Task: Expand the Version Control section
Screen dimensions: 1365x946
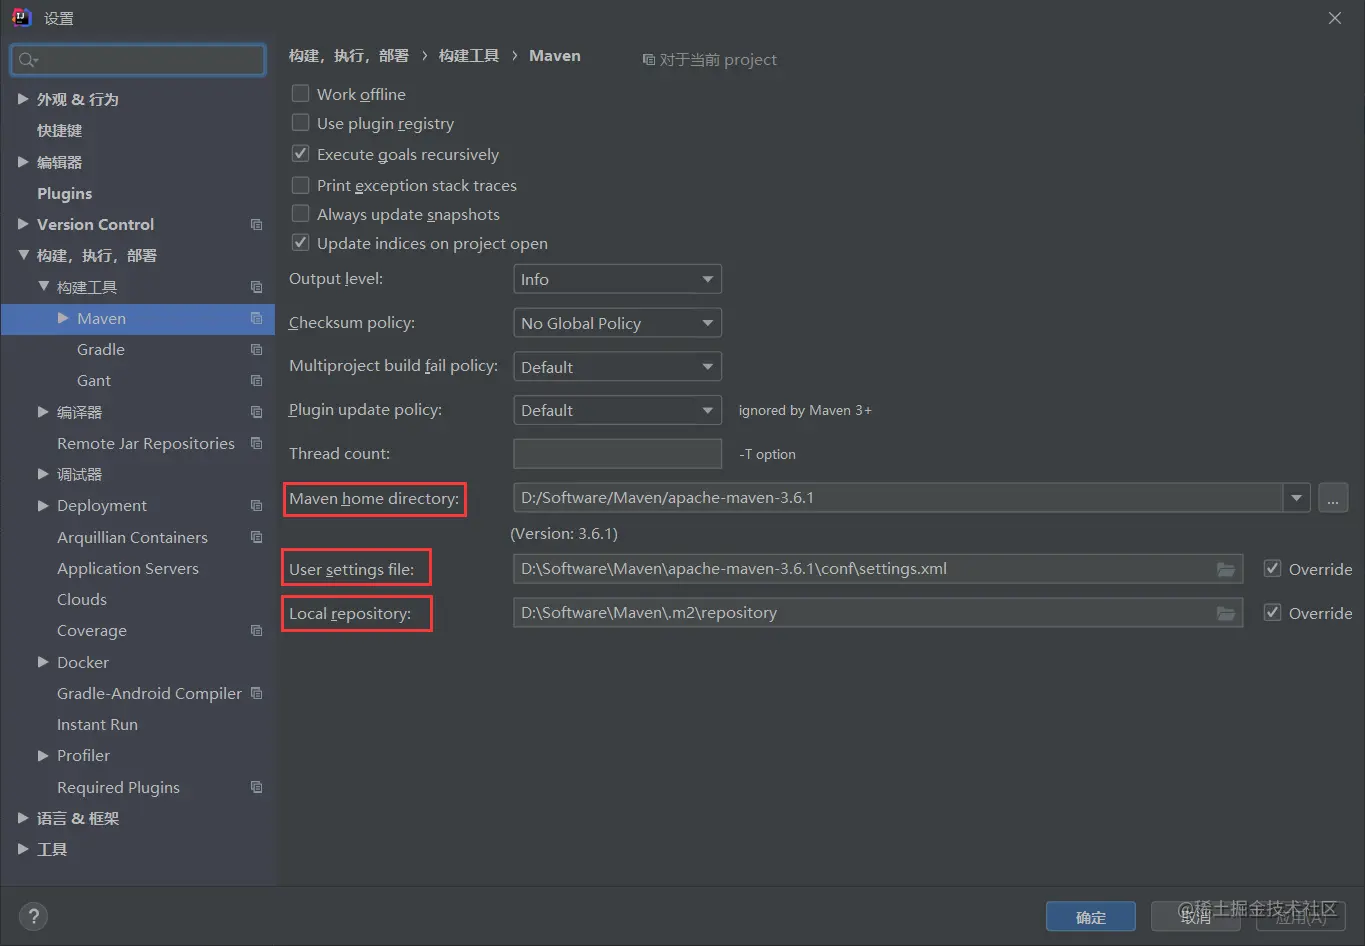Action: click(23, 224)
